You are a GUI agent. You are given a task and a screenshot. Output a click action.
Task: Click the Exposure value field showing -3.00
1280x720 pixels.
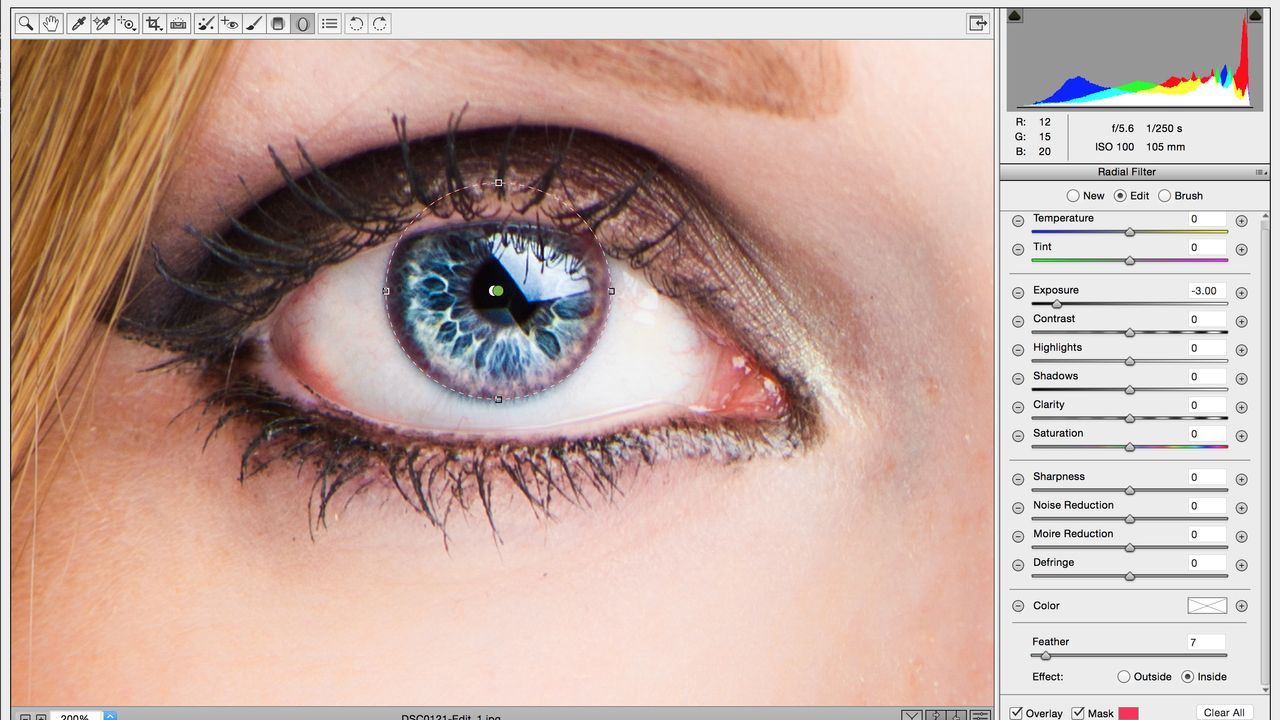1207,291
